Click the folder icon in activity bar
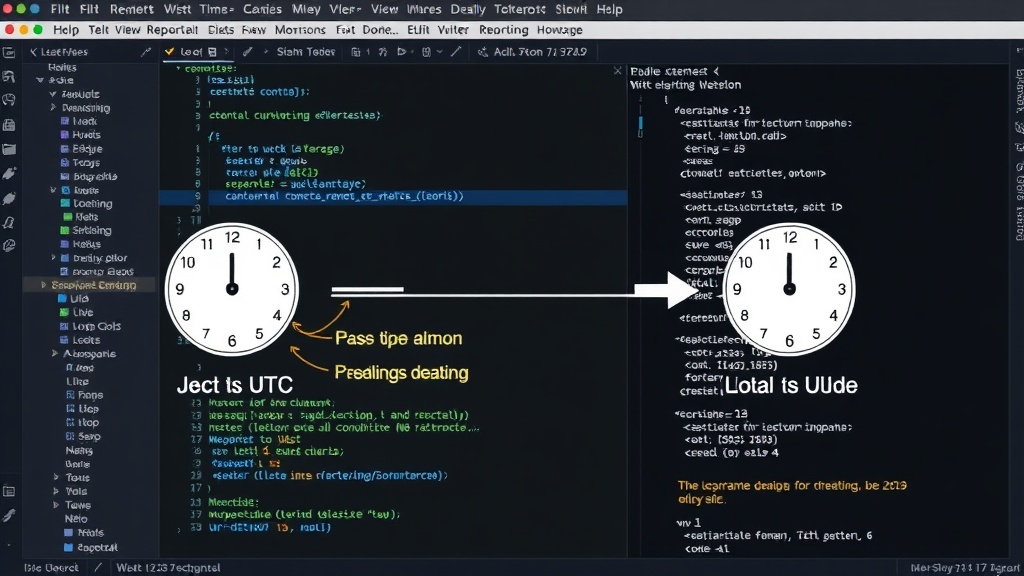Viewport: 1024px width, 576px height. [x=8, y=150]
